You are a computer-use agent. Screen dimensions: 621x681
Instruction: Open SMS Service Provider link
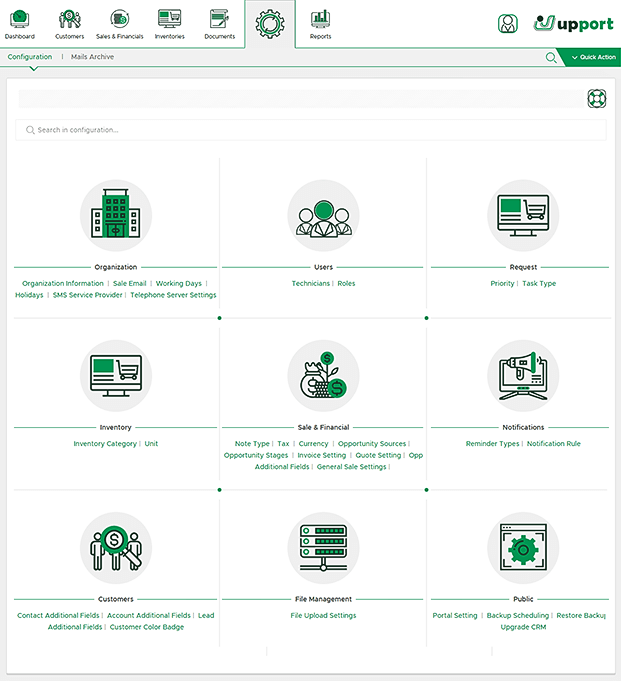pyautogui.click(x=87, y=295)
